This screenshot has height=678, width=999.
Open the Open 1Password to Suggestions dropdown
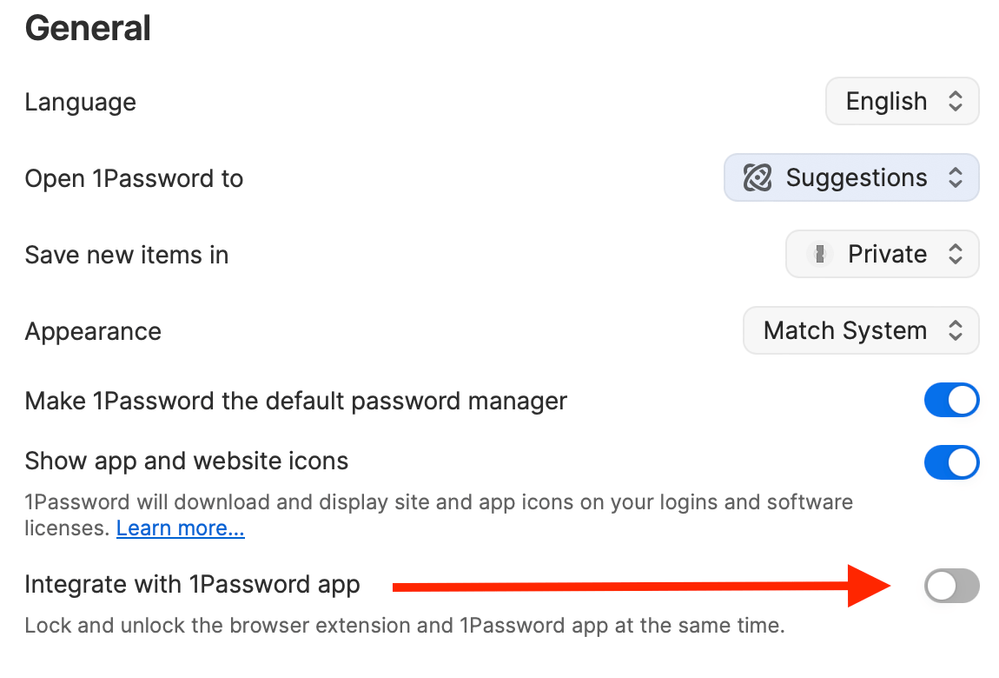point(851,178)
